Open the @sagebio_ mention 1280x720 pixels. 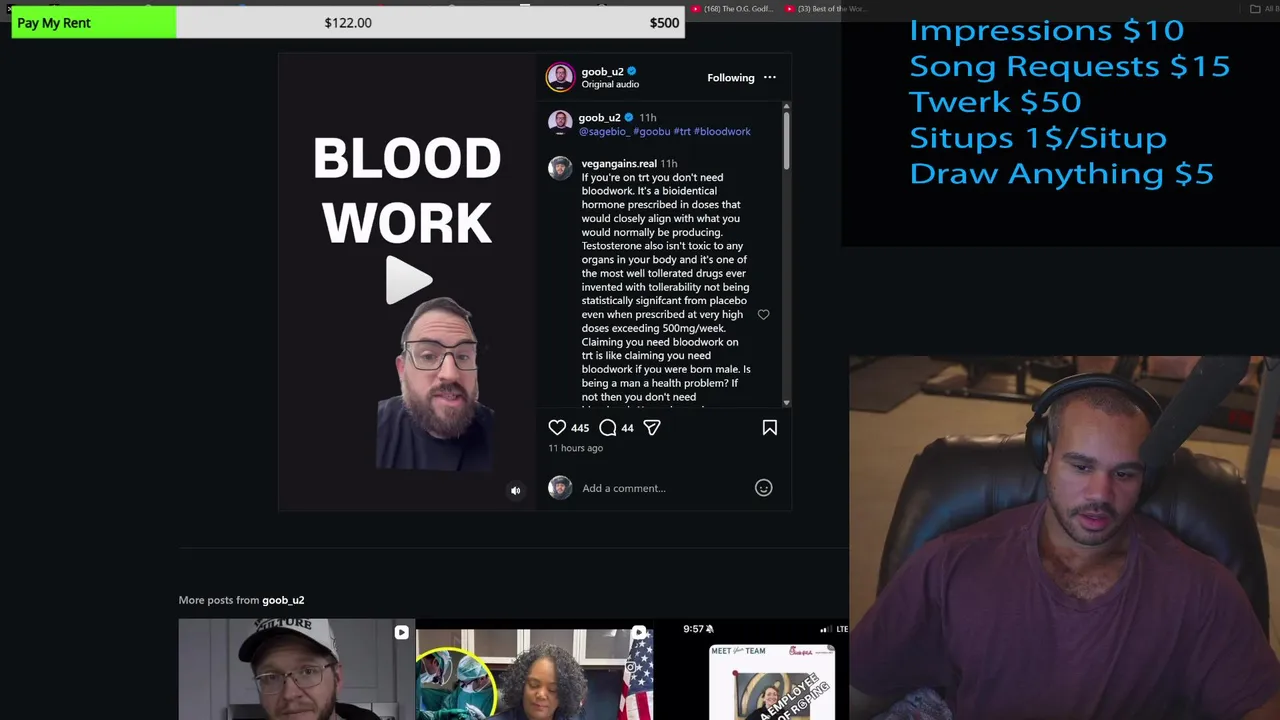604,131
